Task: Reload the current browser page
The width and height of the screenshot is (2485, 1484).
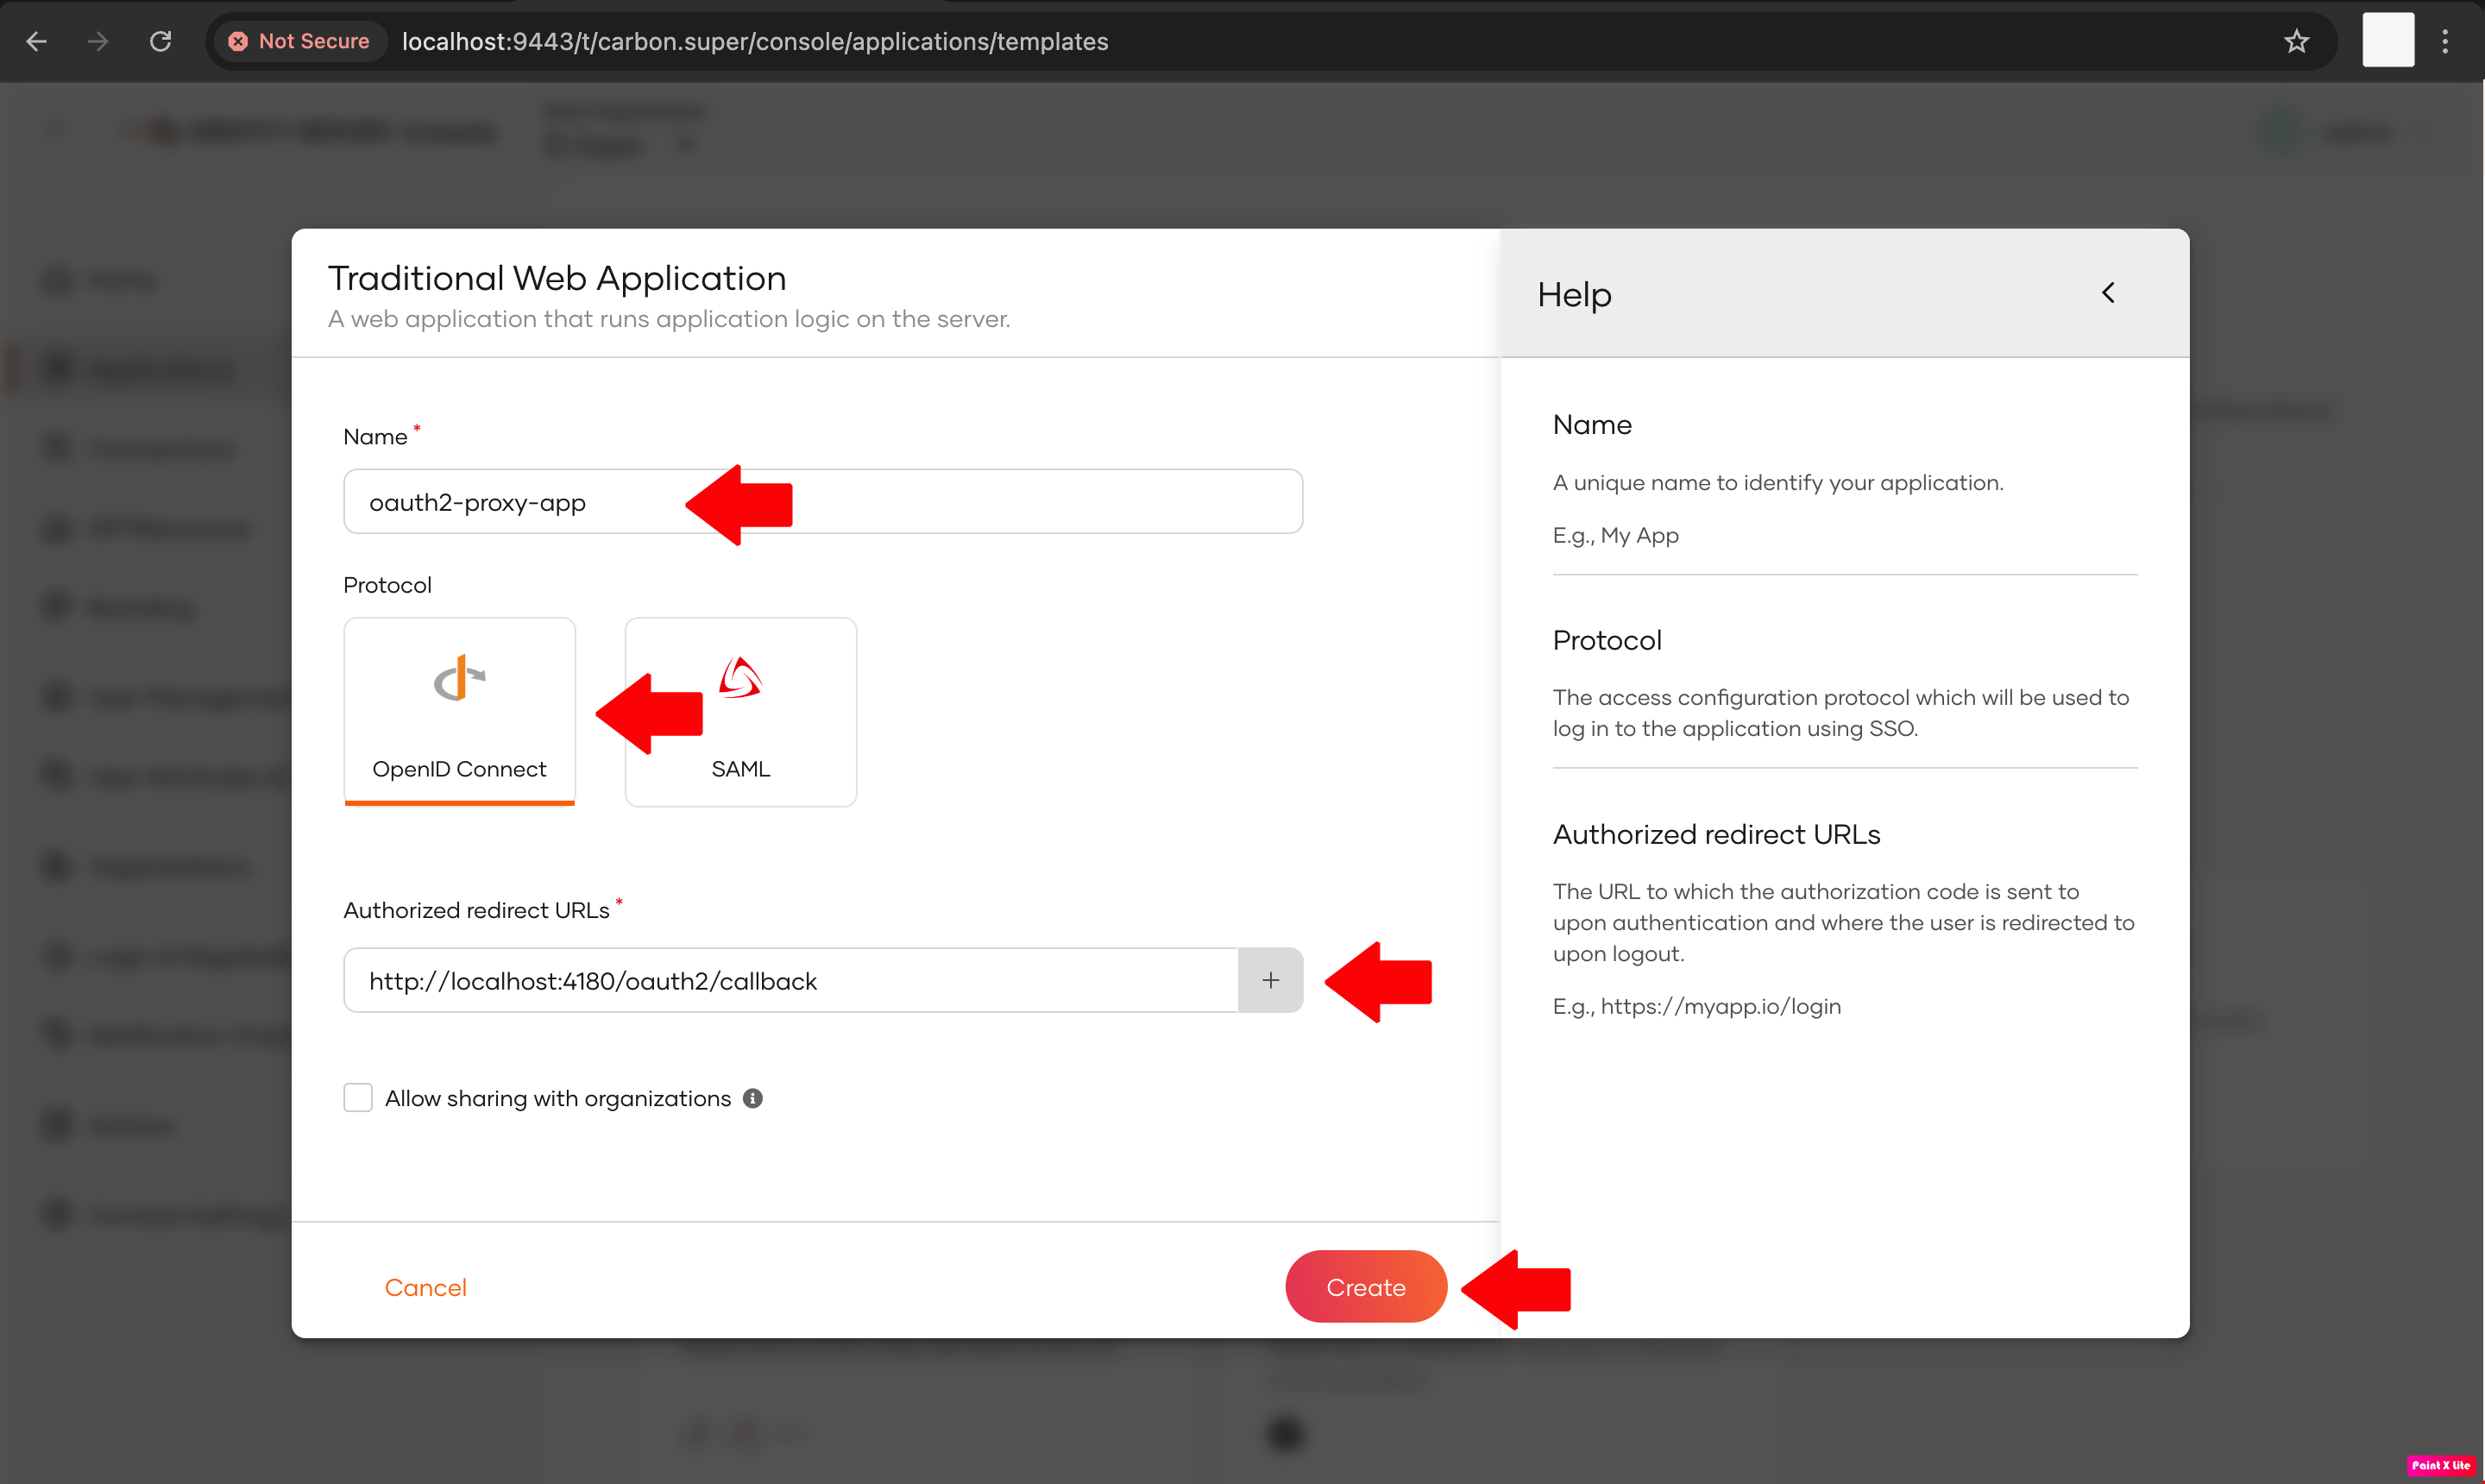Action: [161, 41]
